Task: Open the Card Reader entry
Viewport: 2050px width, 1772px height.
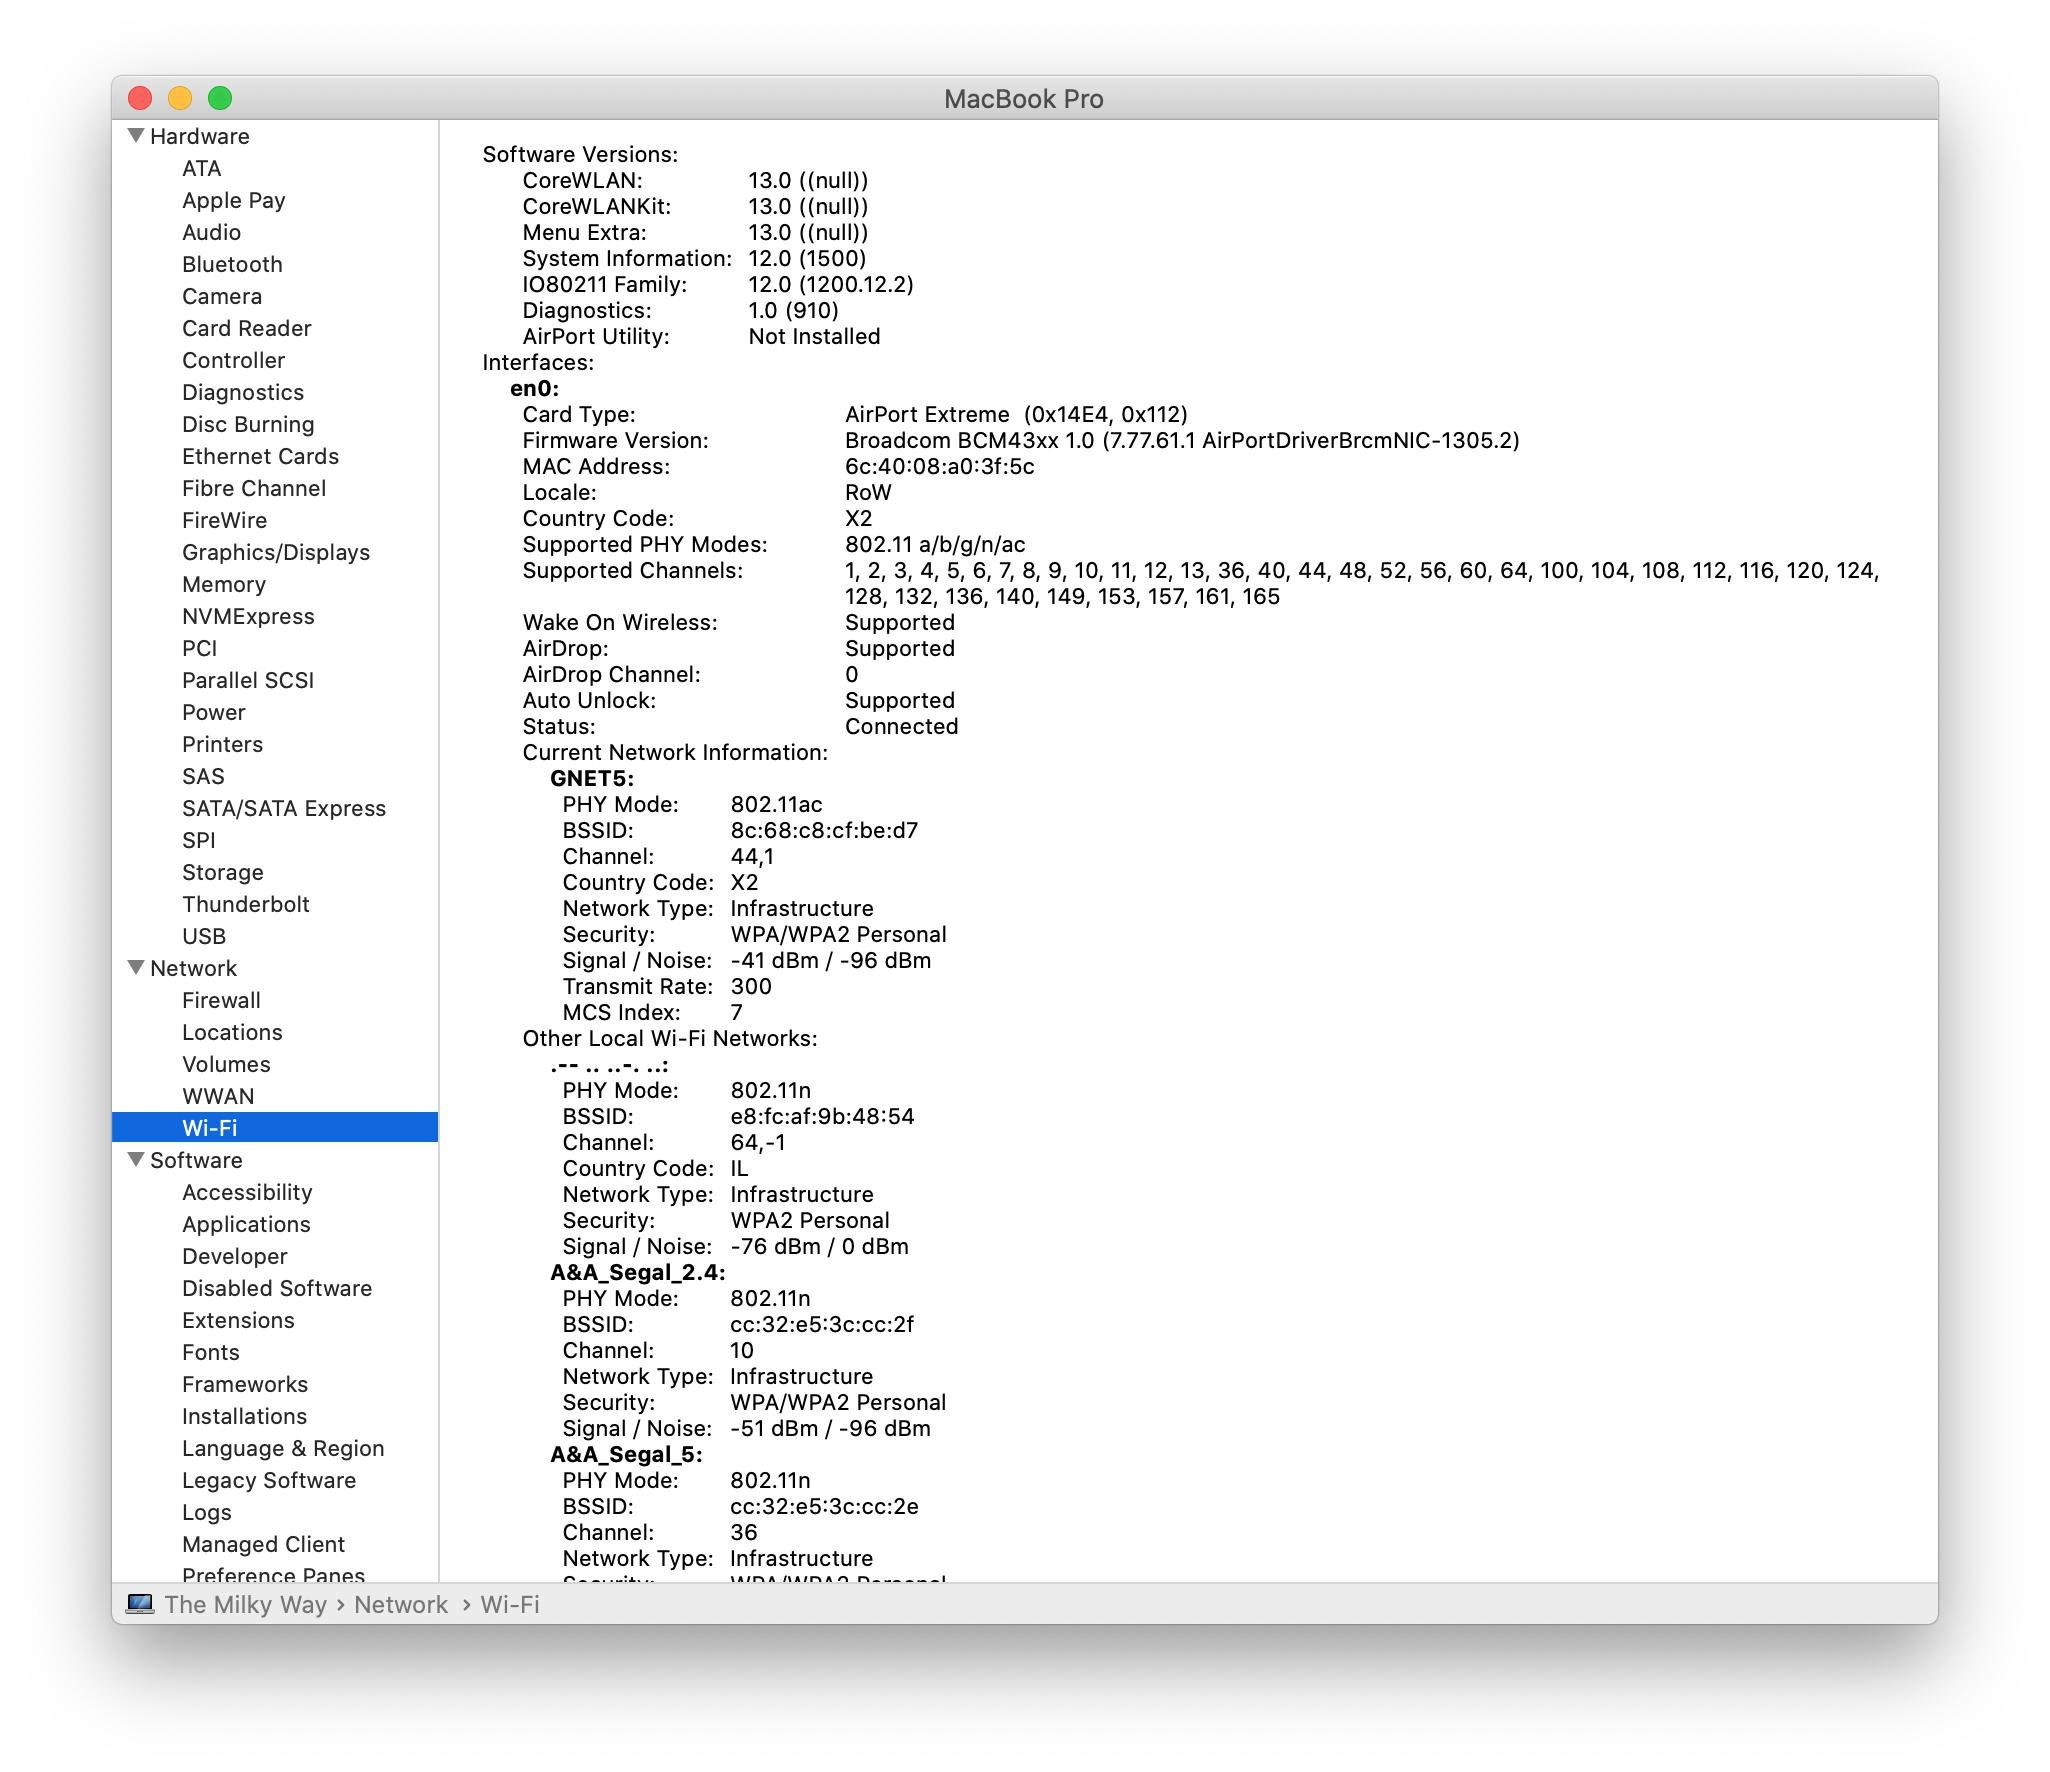Action: tap(246, 328)
